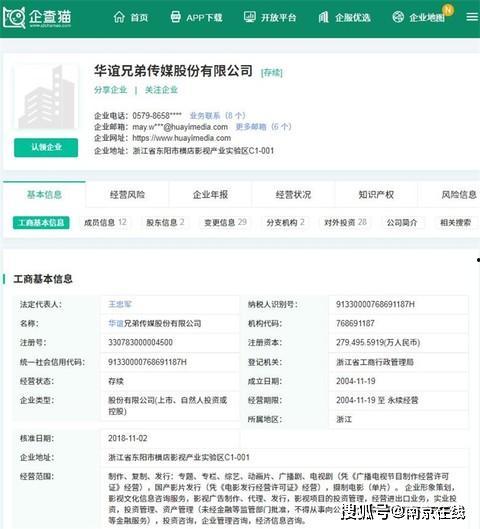Click the 经营范围 description text

(x=282, y=498)
